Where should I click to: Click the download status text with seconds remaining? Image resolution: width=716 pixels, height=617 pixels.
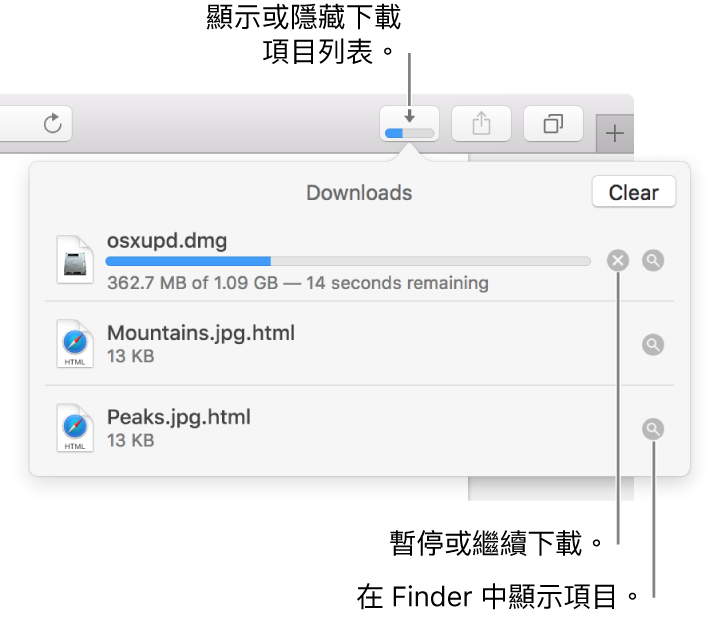pos(298,283)
